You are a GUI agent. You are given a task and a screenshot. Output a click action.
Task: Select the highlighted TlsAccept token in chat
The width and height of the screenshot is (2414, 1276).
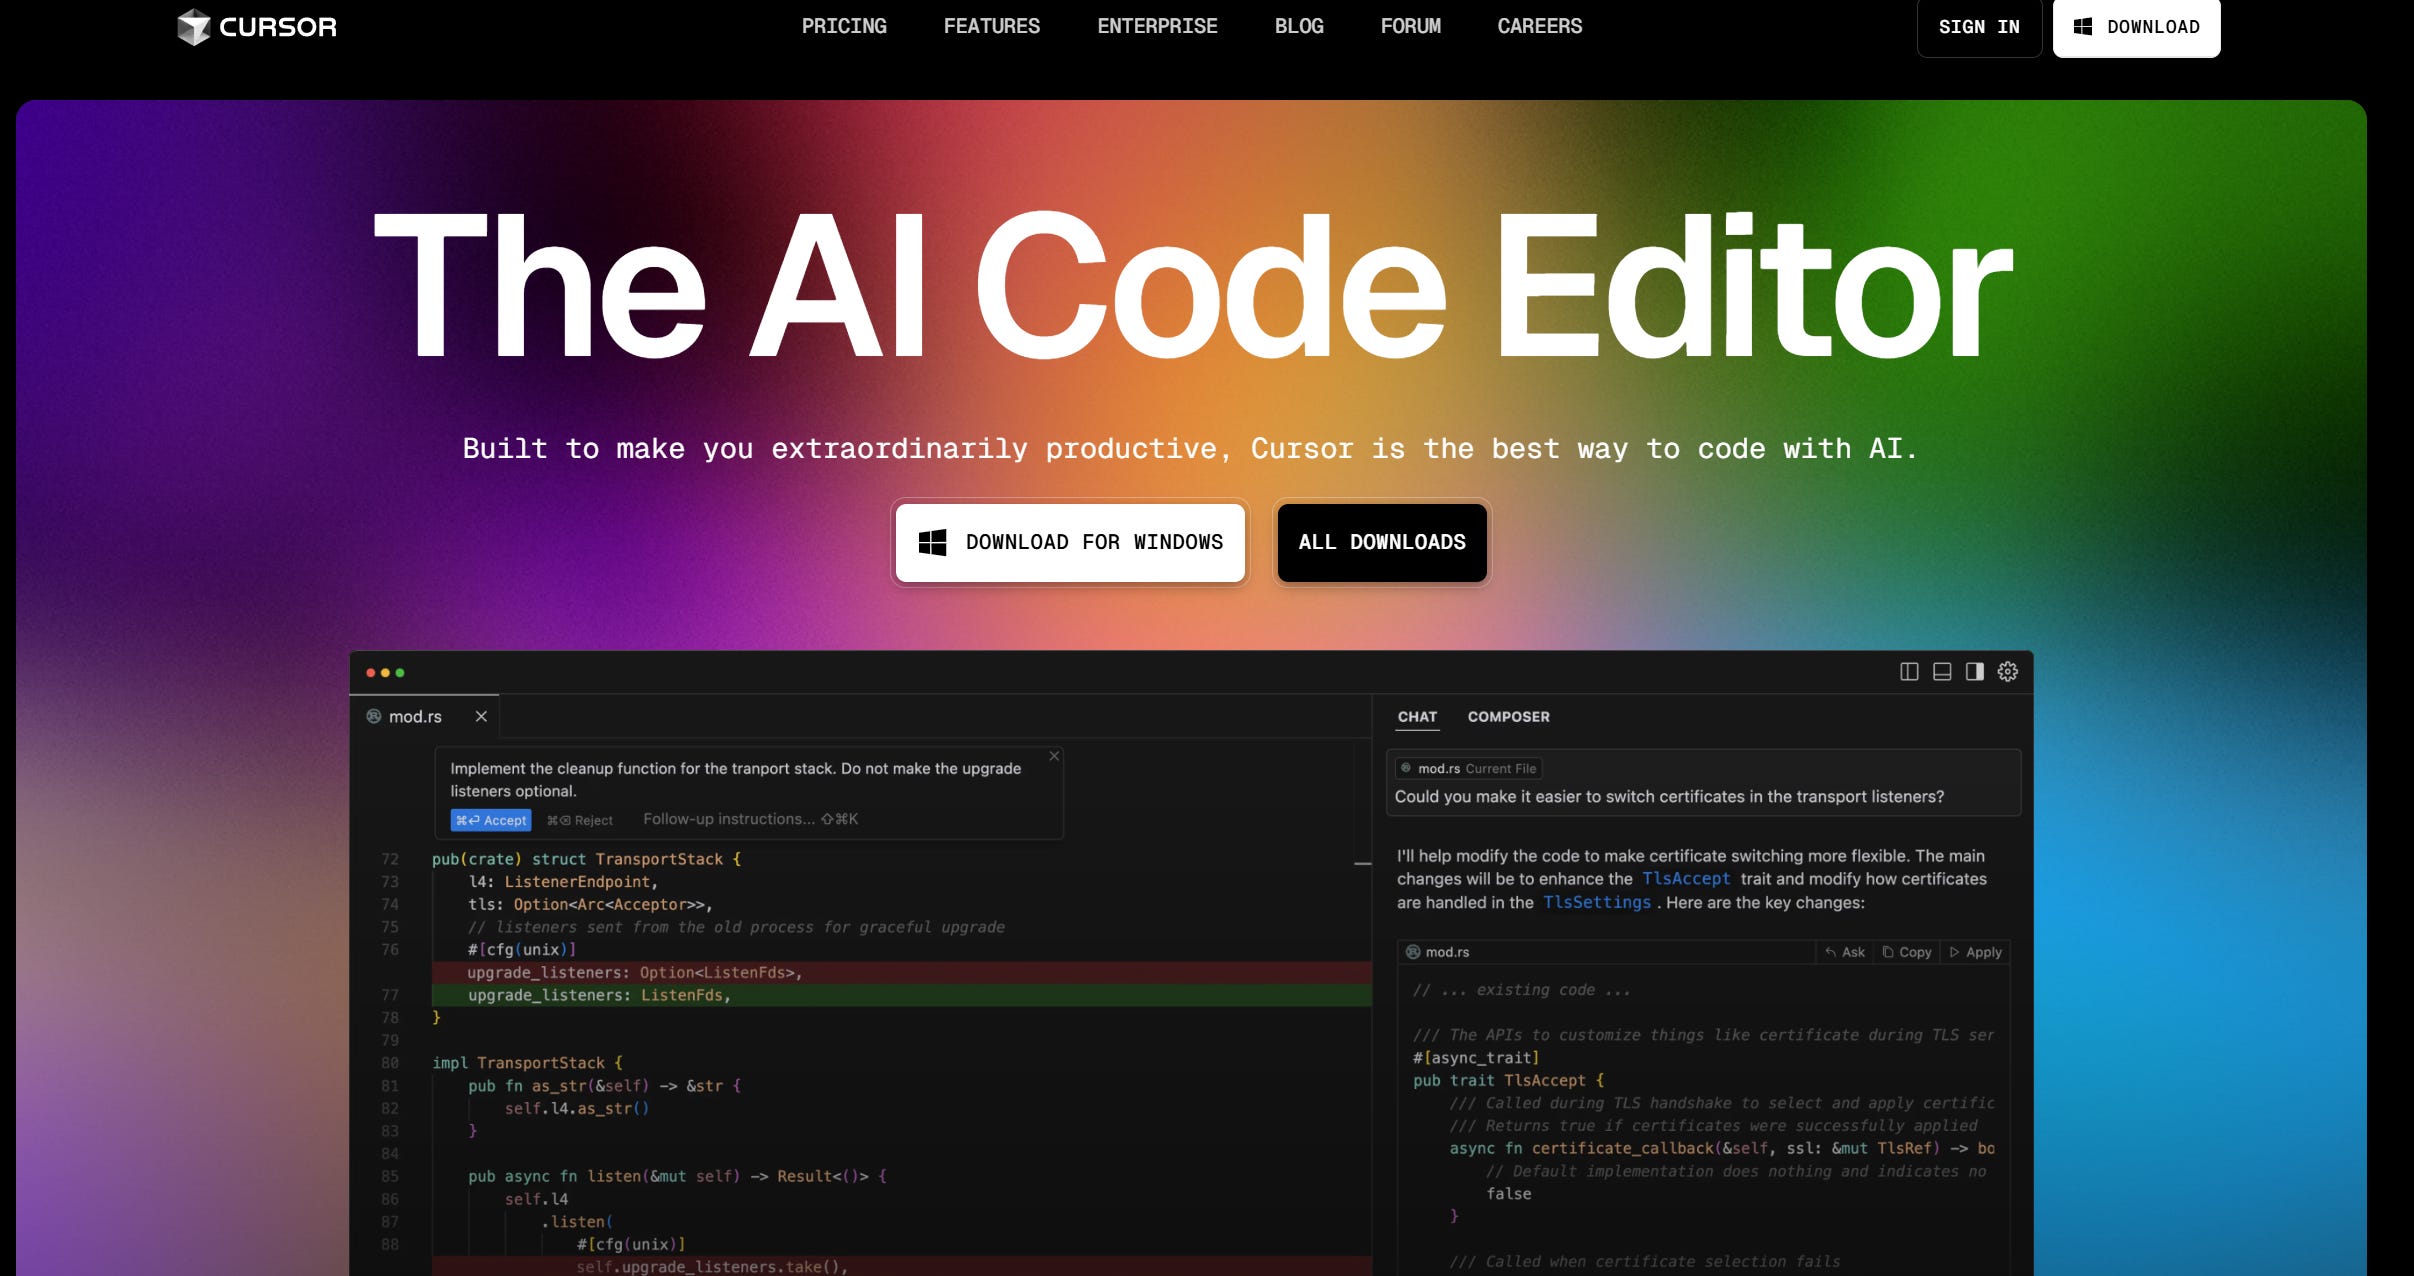pyautogui.click(x=1686, y=878)
